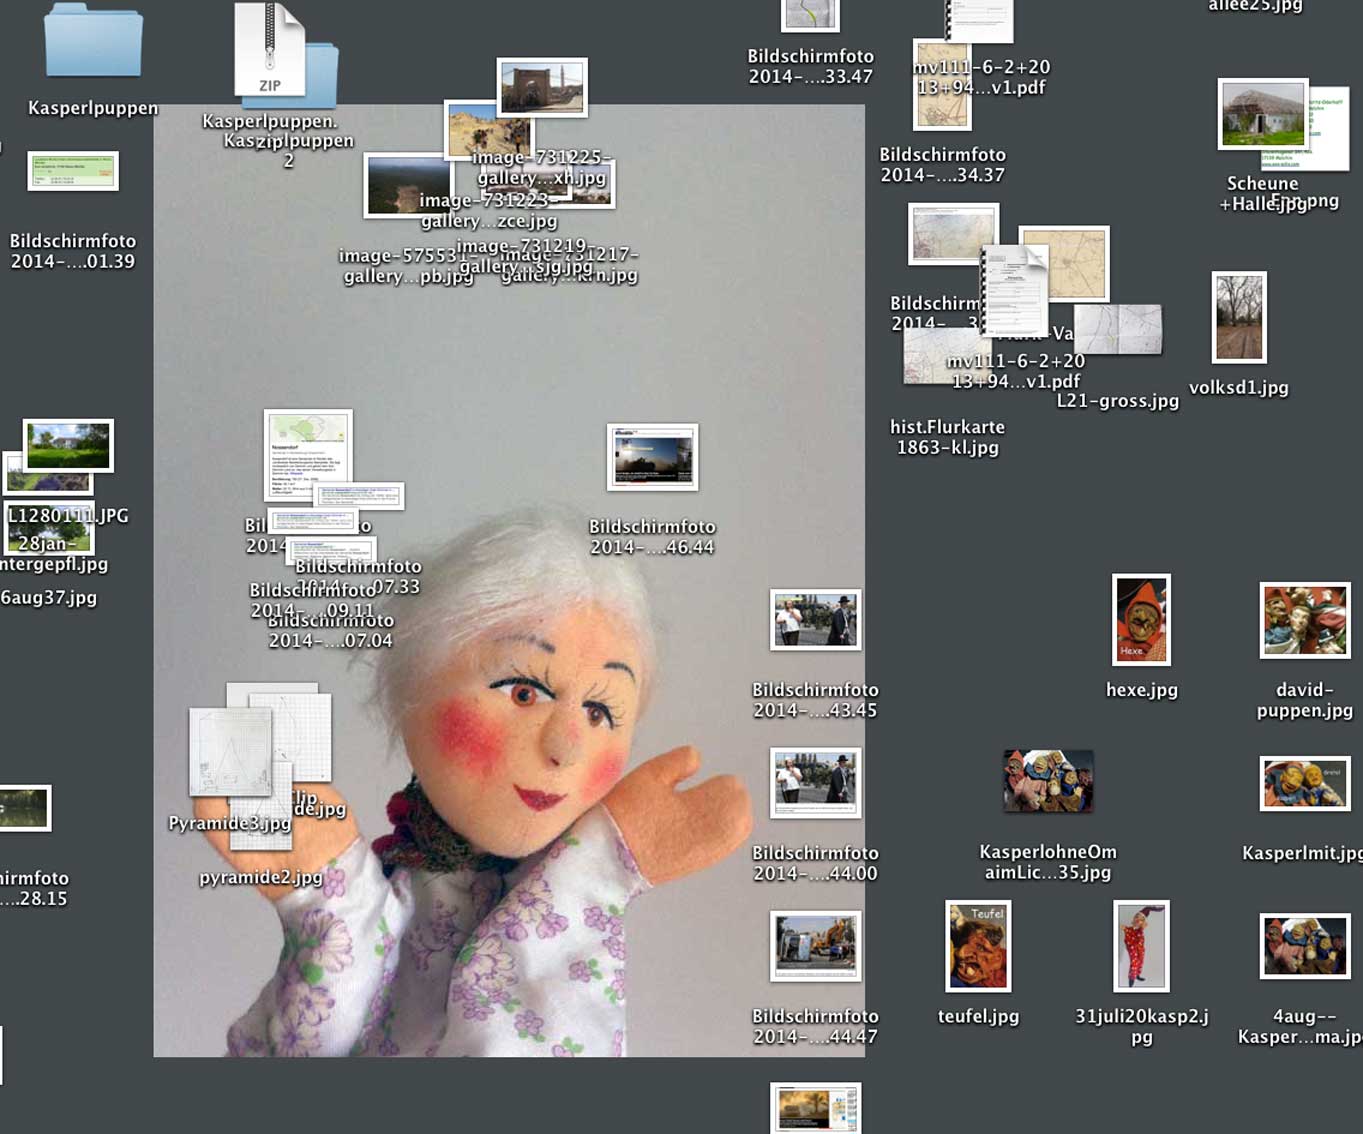
Task: Open Bildschirmfoto 2014 44.47 screenshot
Action: click(x=815, y=946)
